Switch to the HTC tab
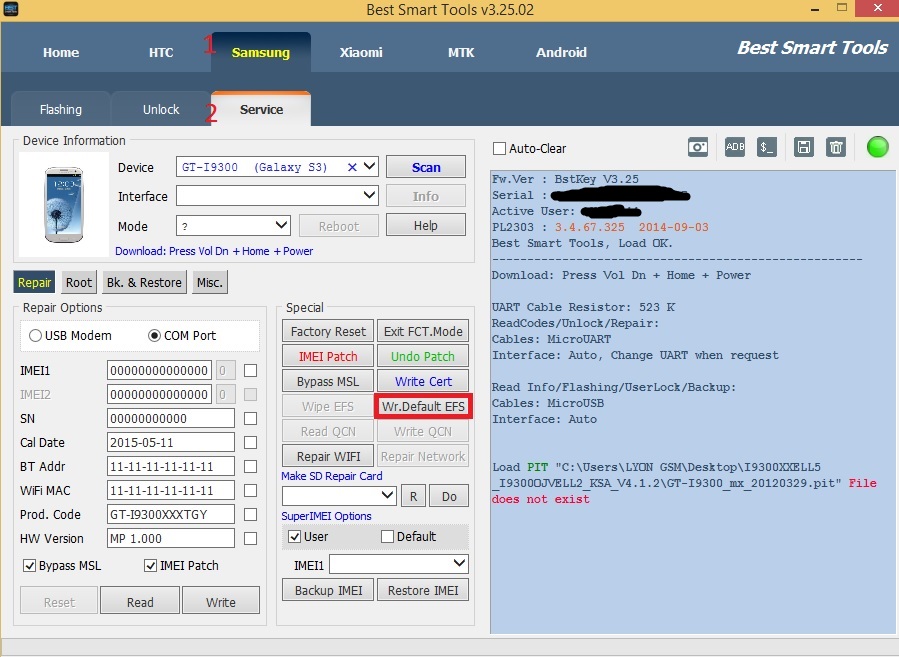 click(161, 52)
